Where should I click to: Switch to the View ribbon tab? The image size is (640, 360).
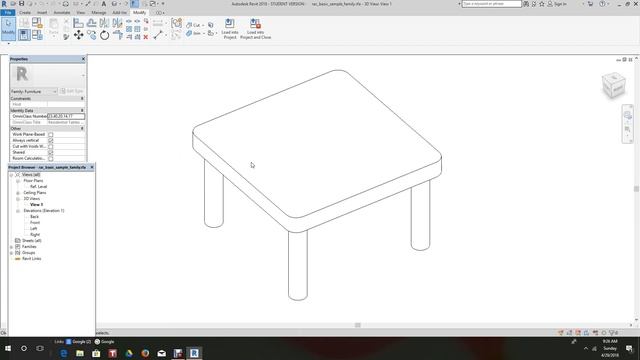81,13
